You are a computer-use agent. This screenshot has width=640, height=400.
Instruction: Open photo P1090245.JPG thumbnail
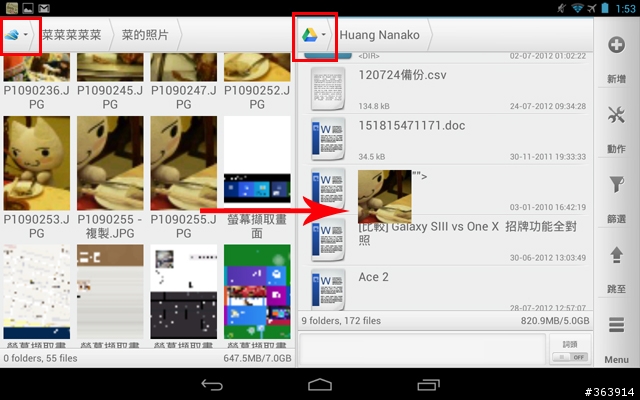pyautogui.click(x=110, y=67)
